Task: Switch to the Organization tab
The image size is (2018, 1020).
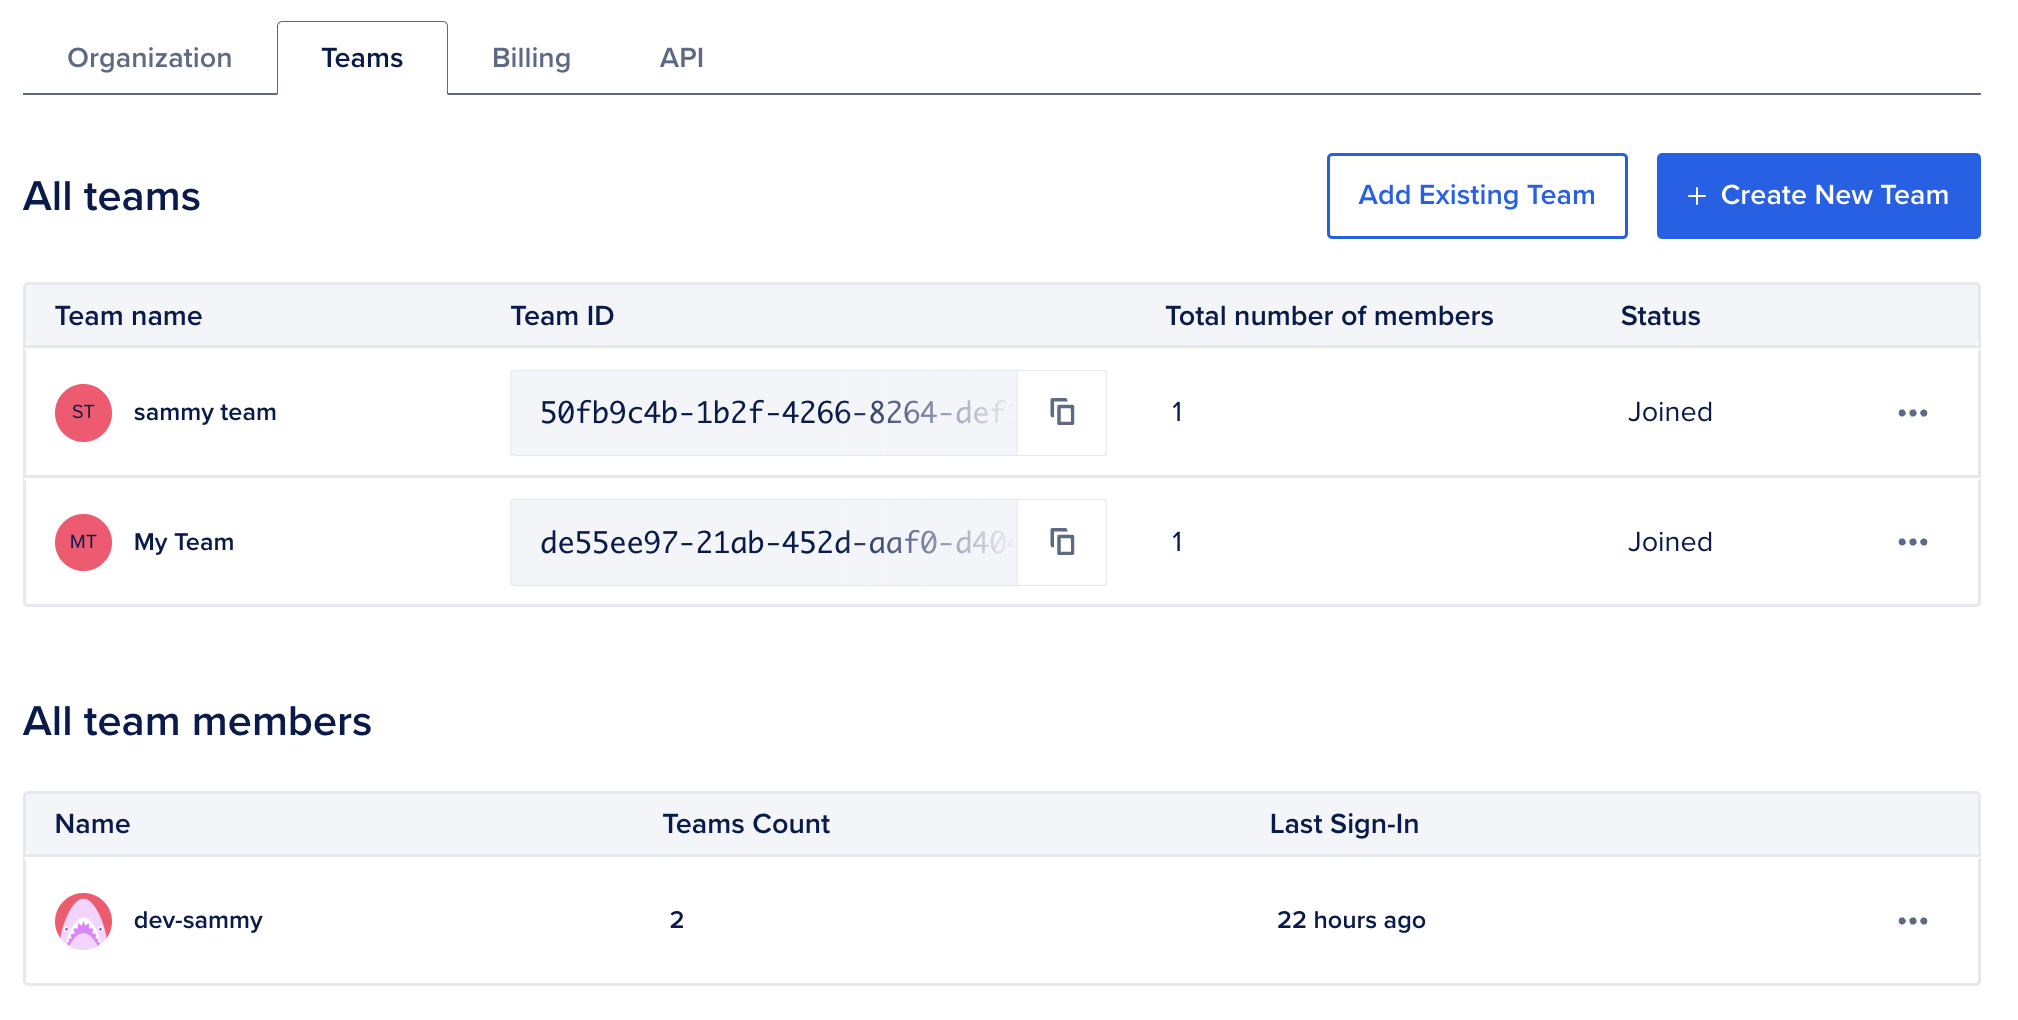Action: tap(148, 57)
